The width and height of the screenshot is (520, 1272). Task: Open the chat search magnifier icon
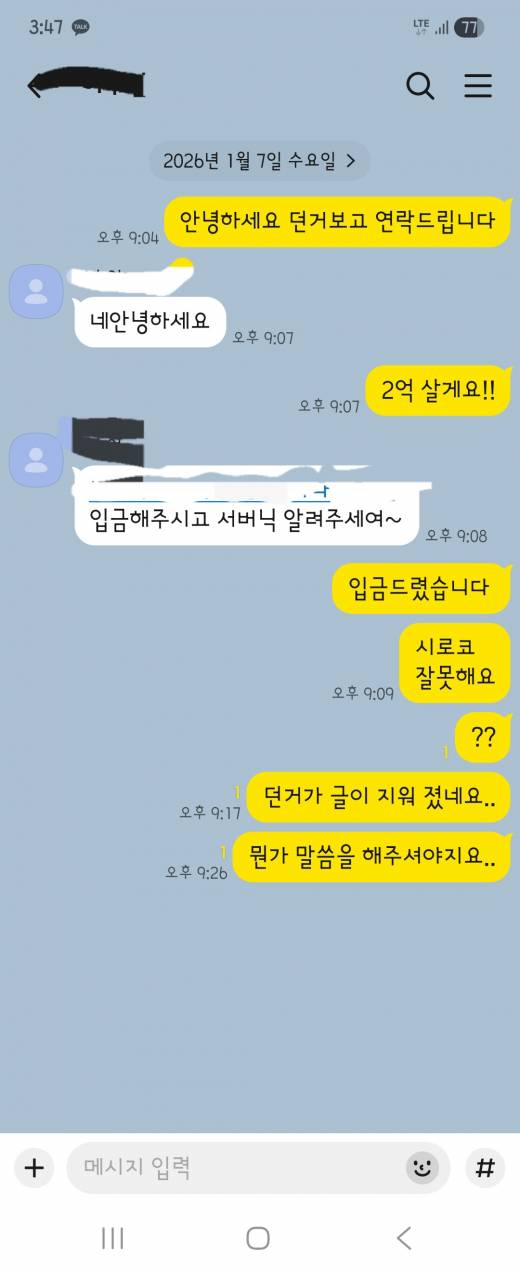[420, 86]
